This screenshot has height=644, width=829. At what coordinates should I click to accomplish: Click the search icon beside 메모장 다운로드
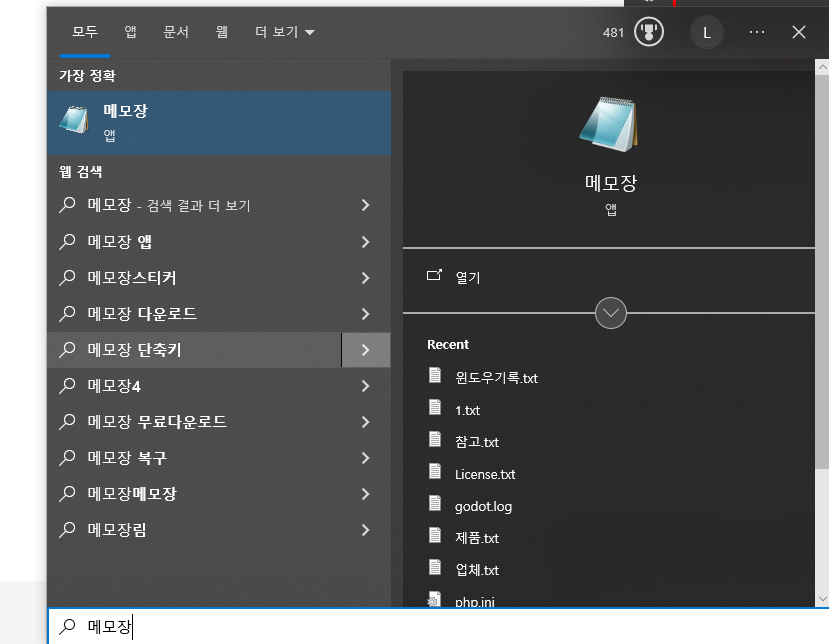point(67,314)
